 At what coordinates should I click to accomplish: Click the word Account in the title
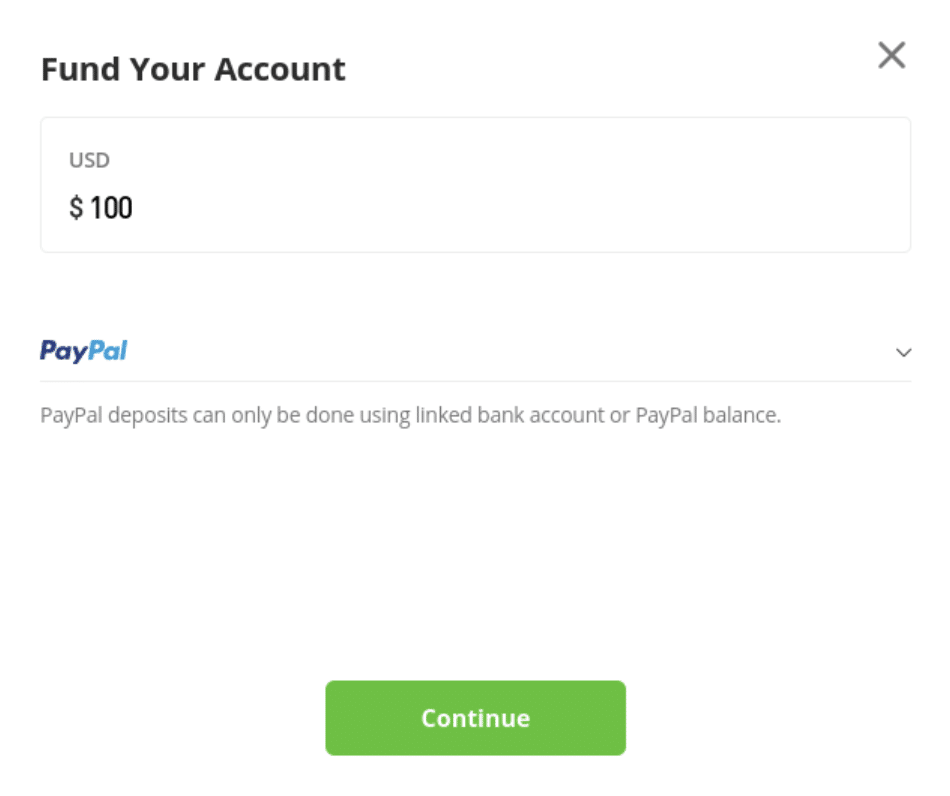(x=280, y=69)
